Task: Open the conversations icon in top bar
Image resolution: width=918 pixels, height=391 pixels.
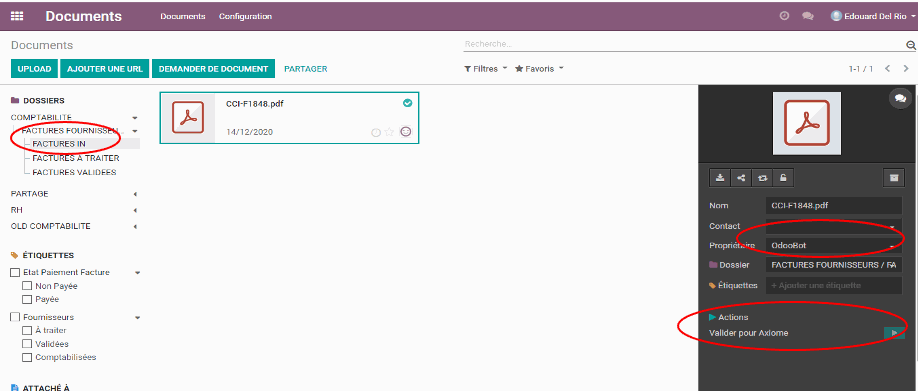Action: click(808, 16)
